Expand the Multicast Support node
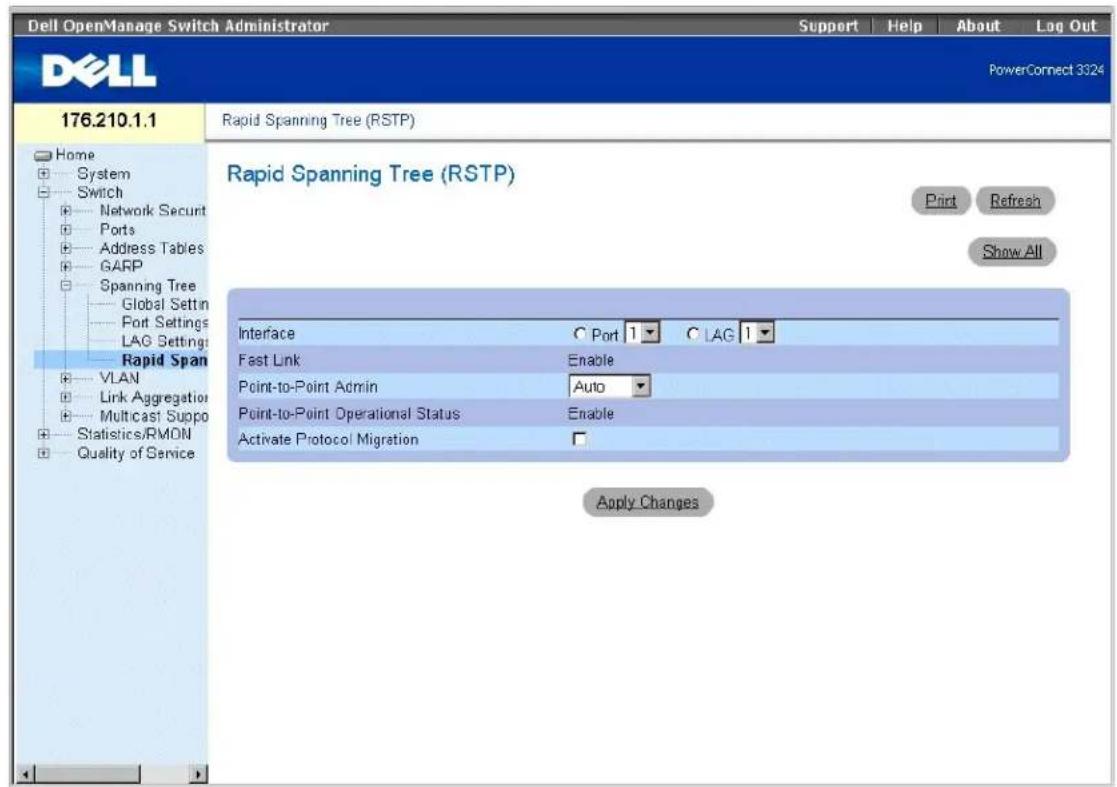The height and width of the screenshot is (787, 1117). click(x=66, y=416)
